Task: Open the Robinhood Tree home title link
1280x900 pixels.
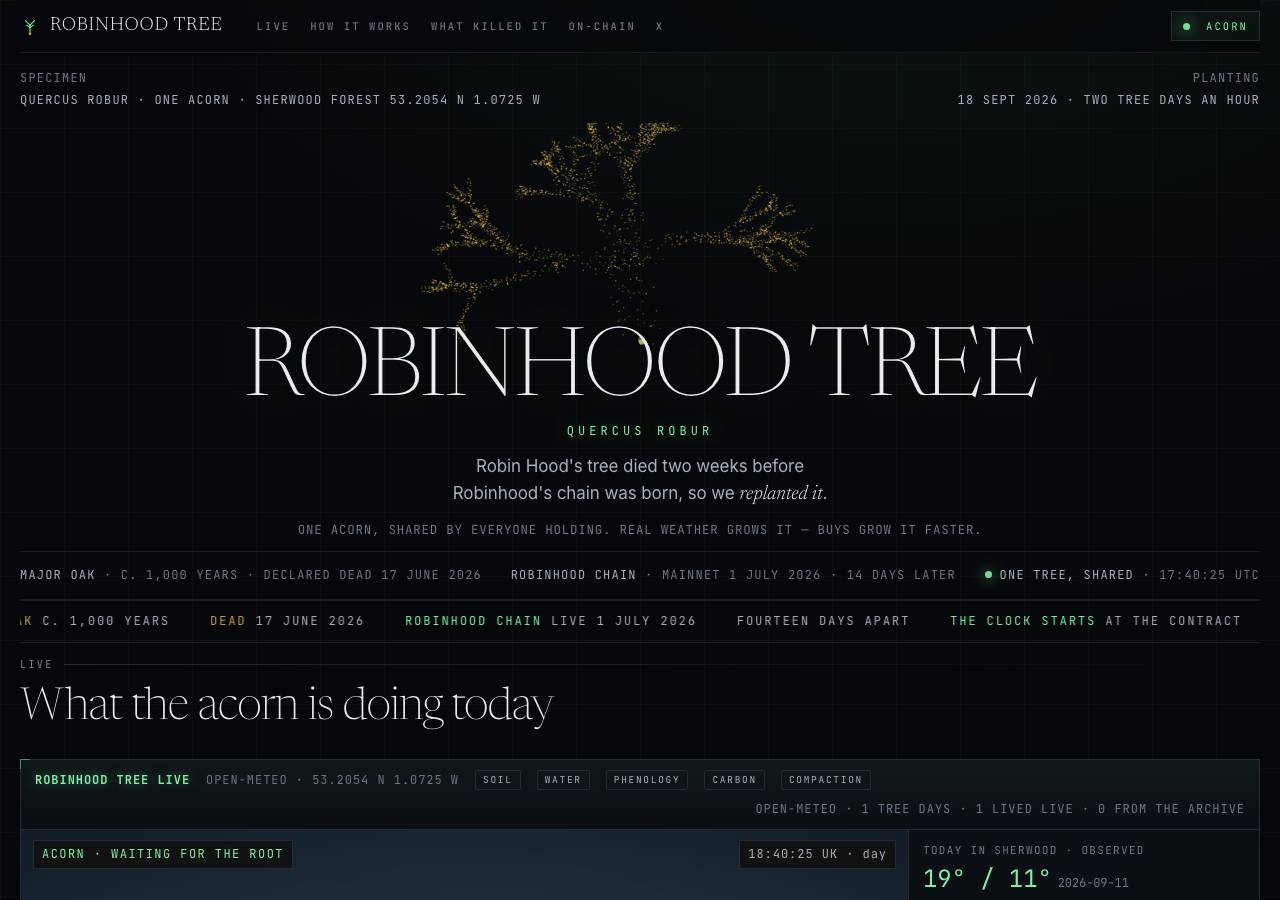Action: pyautogui.click(x=136, y=24)
